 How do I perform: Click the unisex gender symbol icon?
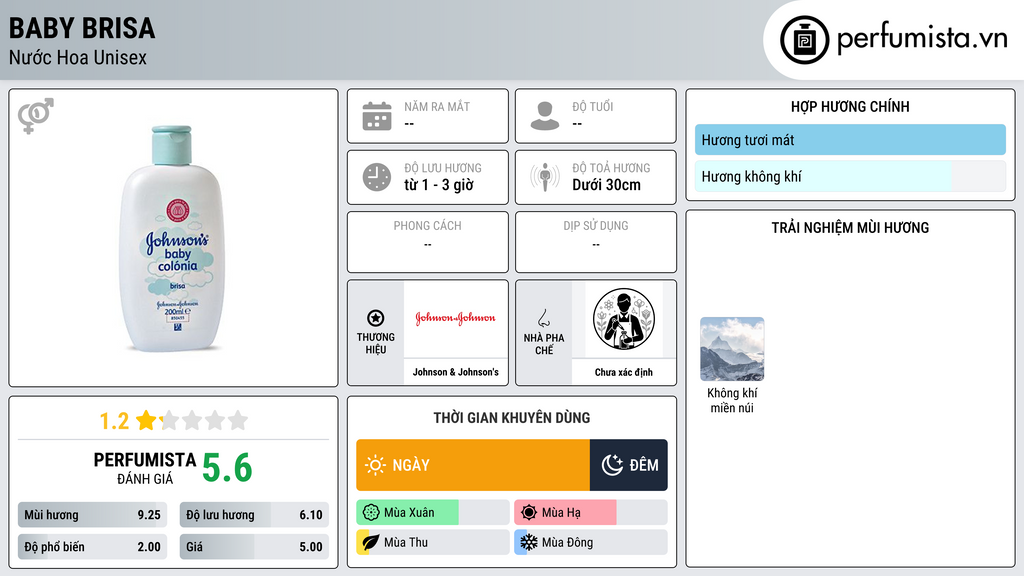36,116
